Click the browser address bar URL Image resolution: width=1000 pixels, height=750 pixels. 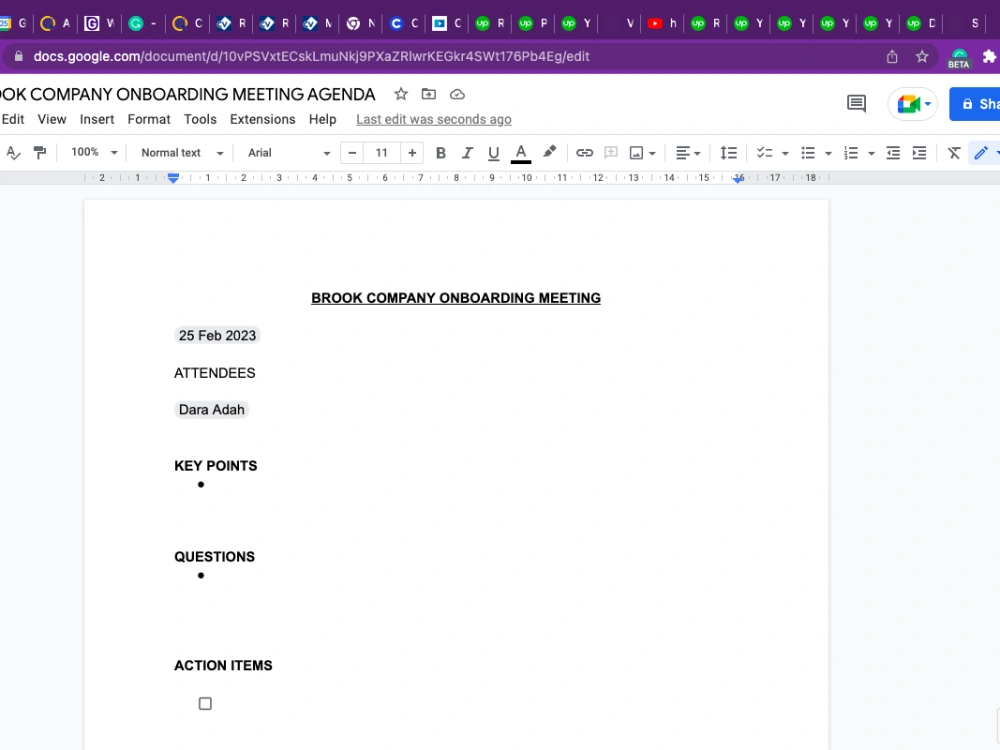[311, 56]
